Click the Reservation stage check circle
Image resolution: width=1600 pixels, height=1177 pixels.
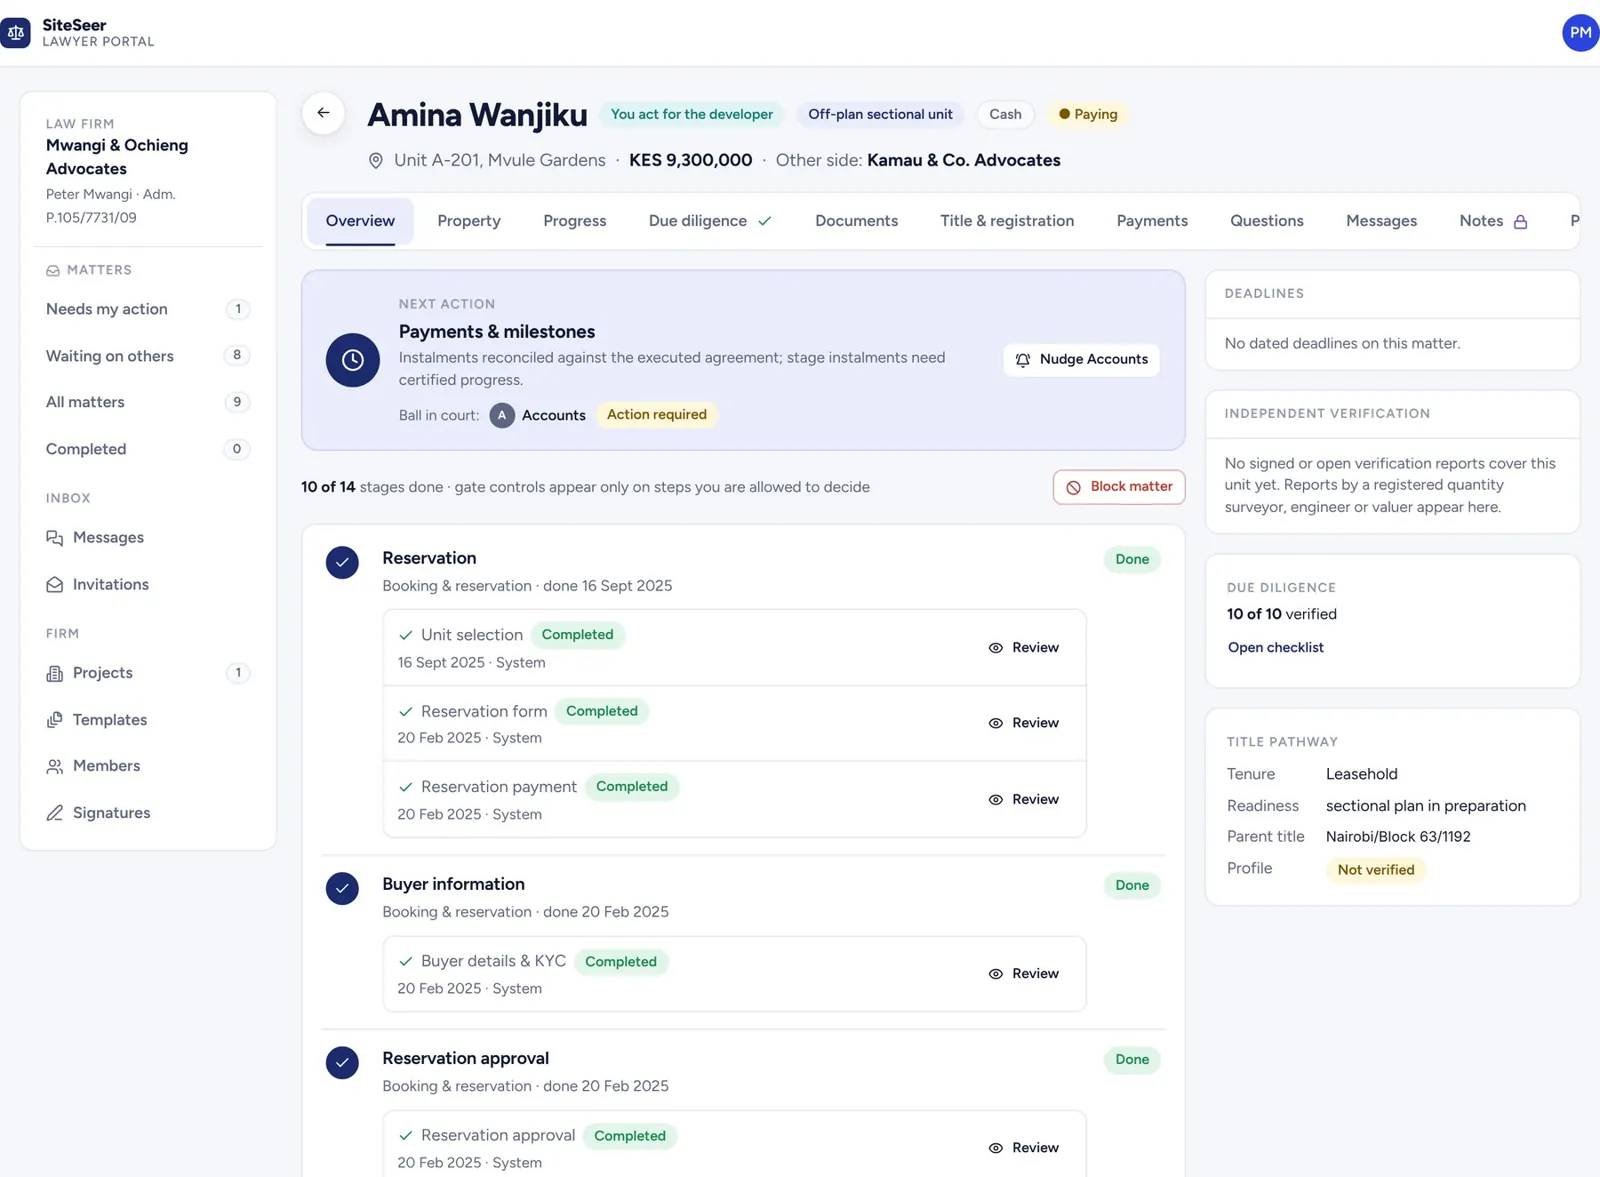pos(342,562)
